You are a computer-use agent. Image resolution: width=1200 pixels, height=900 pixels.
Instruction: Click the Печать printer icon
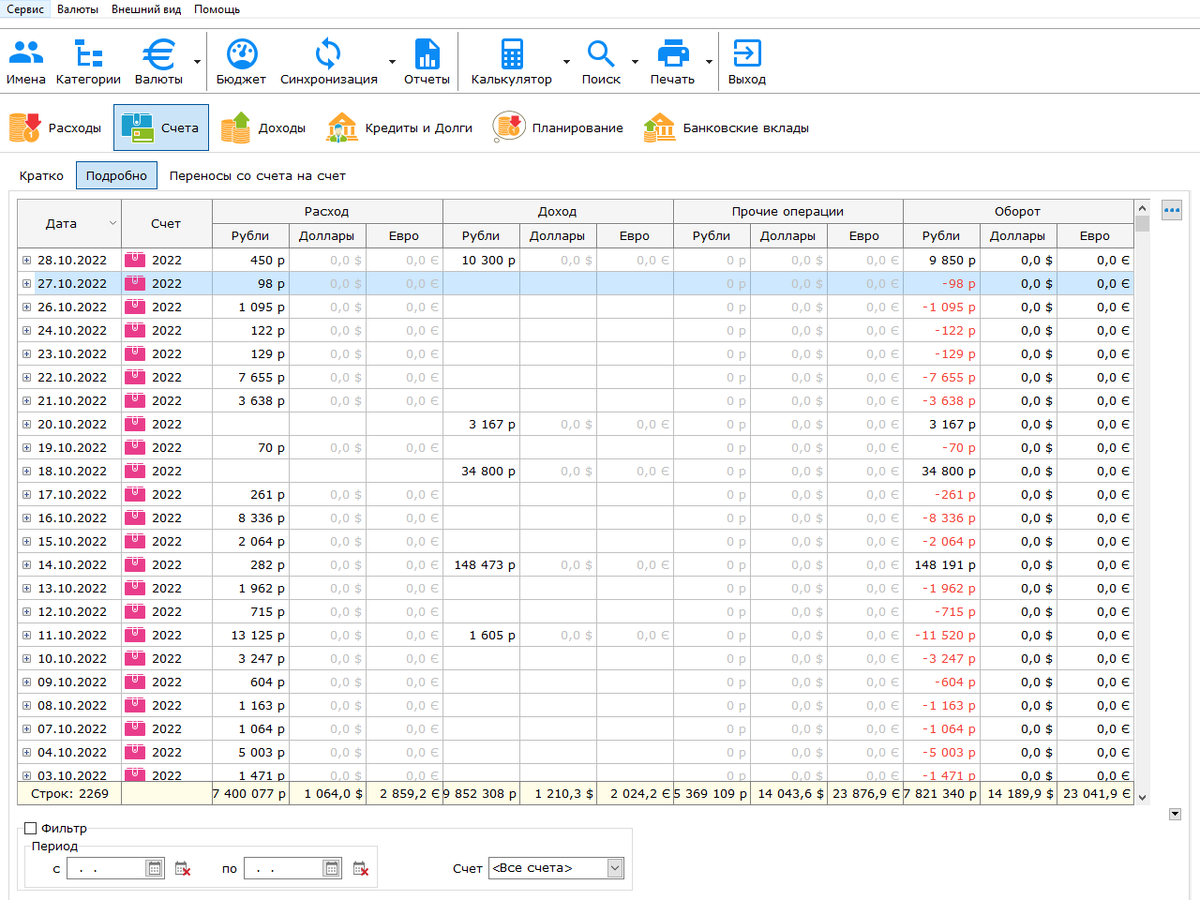point(672,62)
